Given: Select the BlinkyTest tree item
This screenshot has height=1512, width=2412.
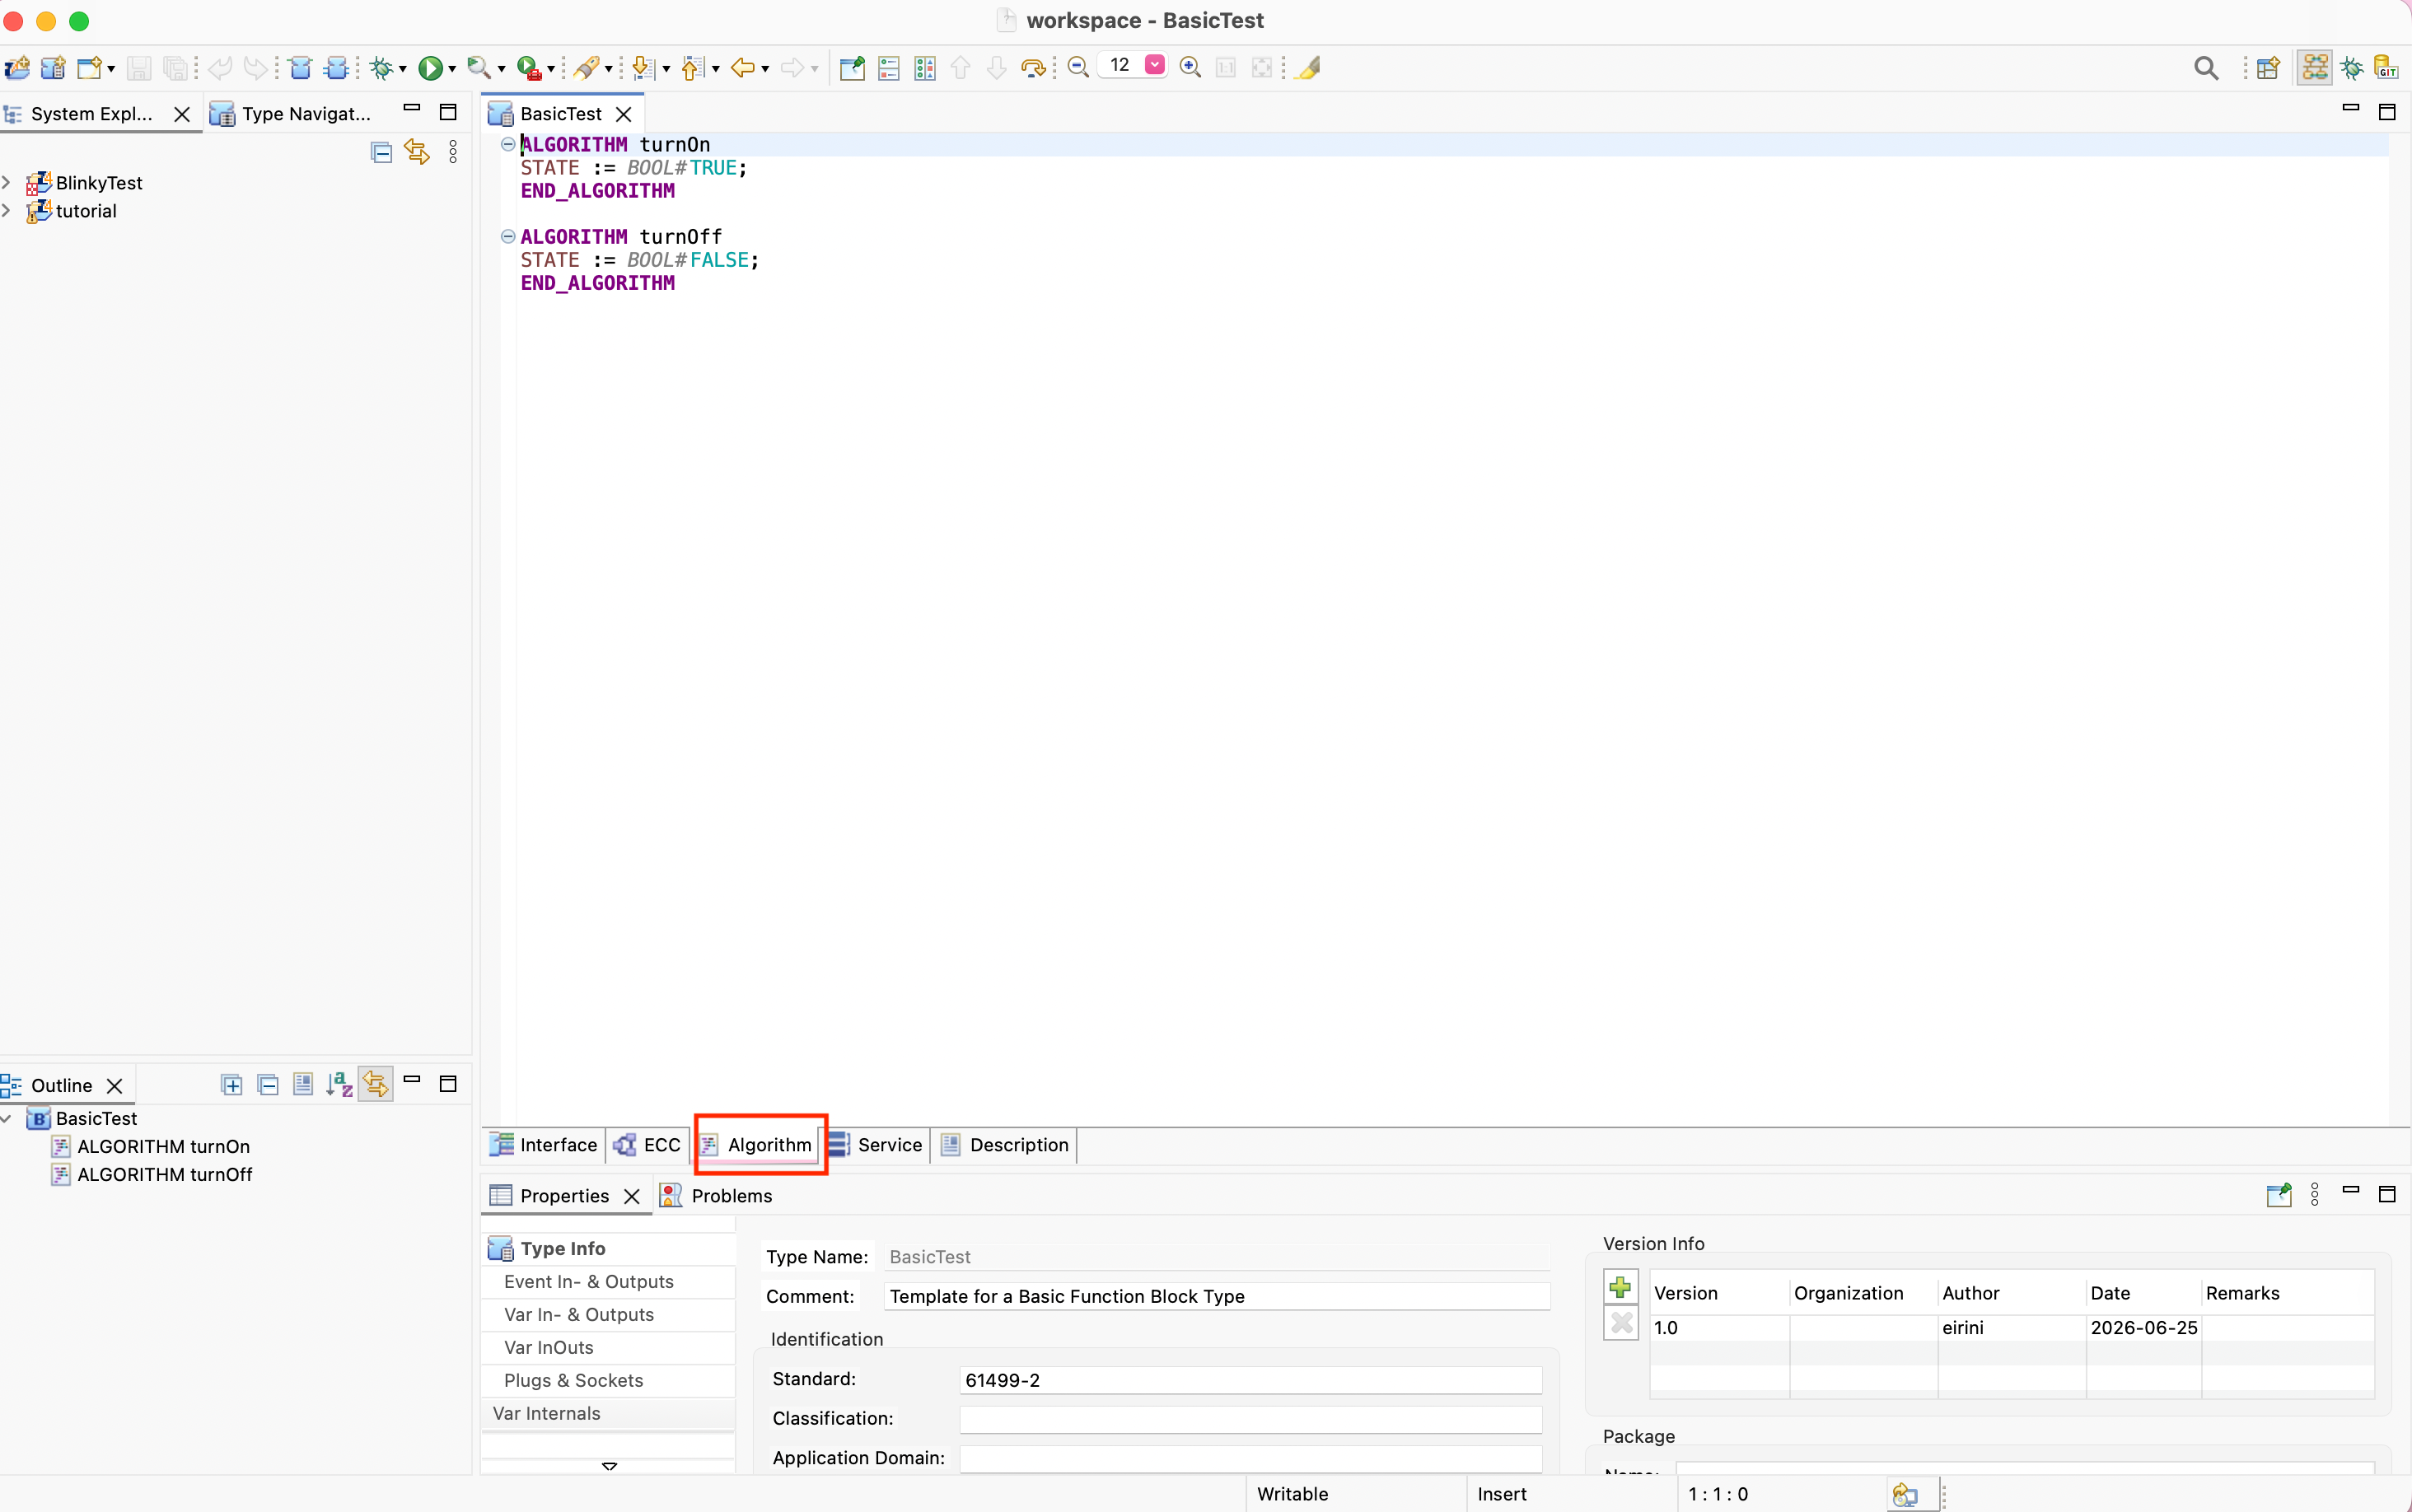Looking at the screenshot, I should pyautogui.click(x=99, y=183).
